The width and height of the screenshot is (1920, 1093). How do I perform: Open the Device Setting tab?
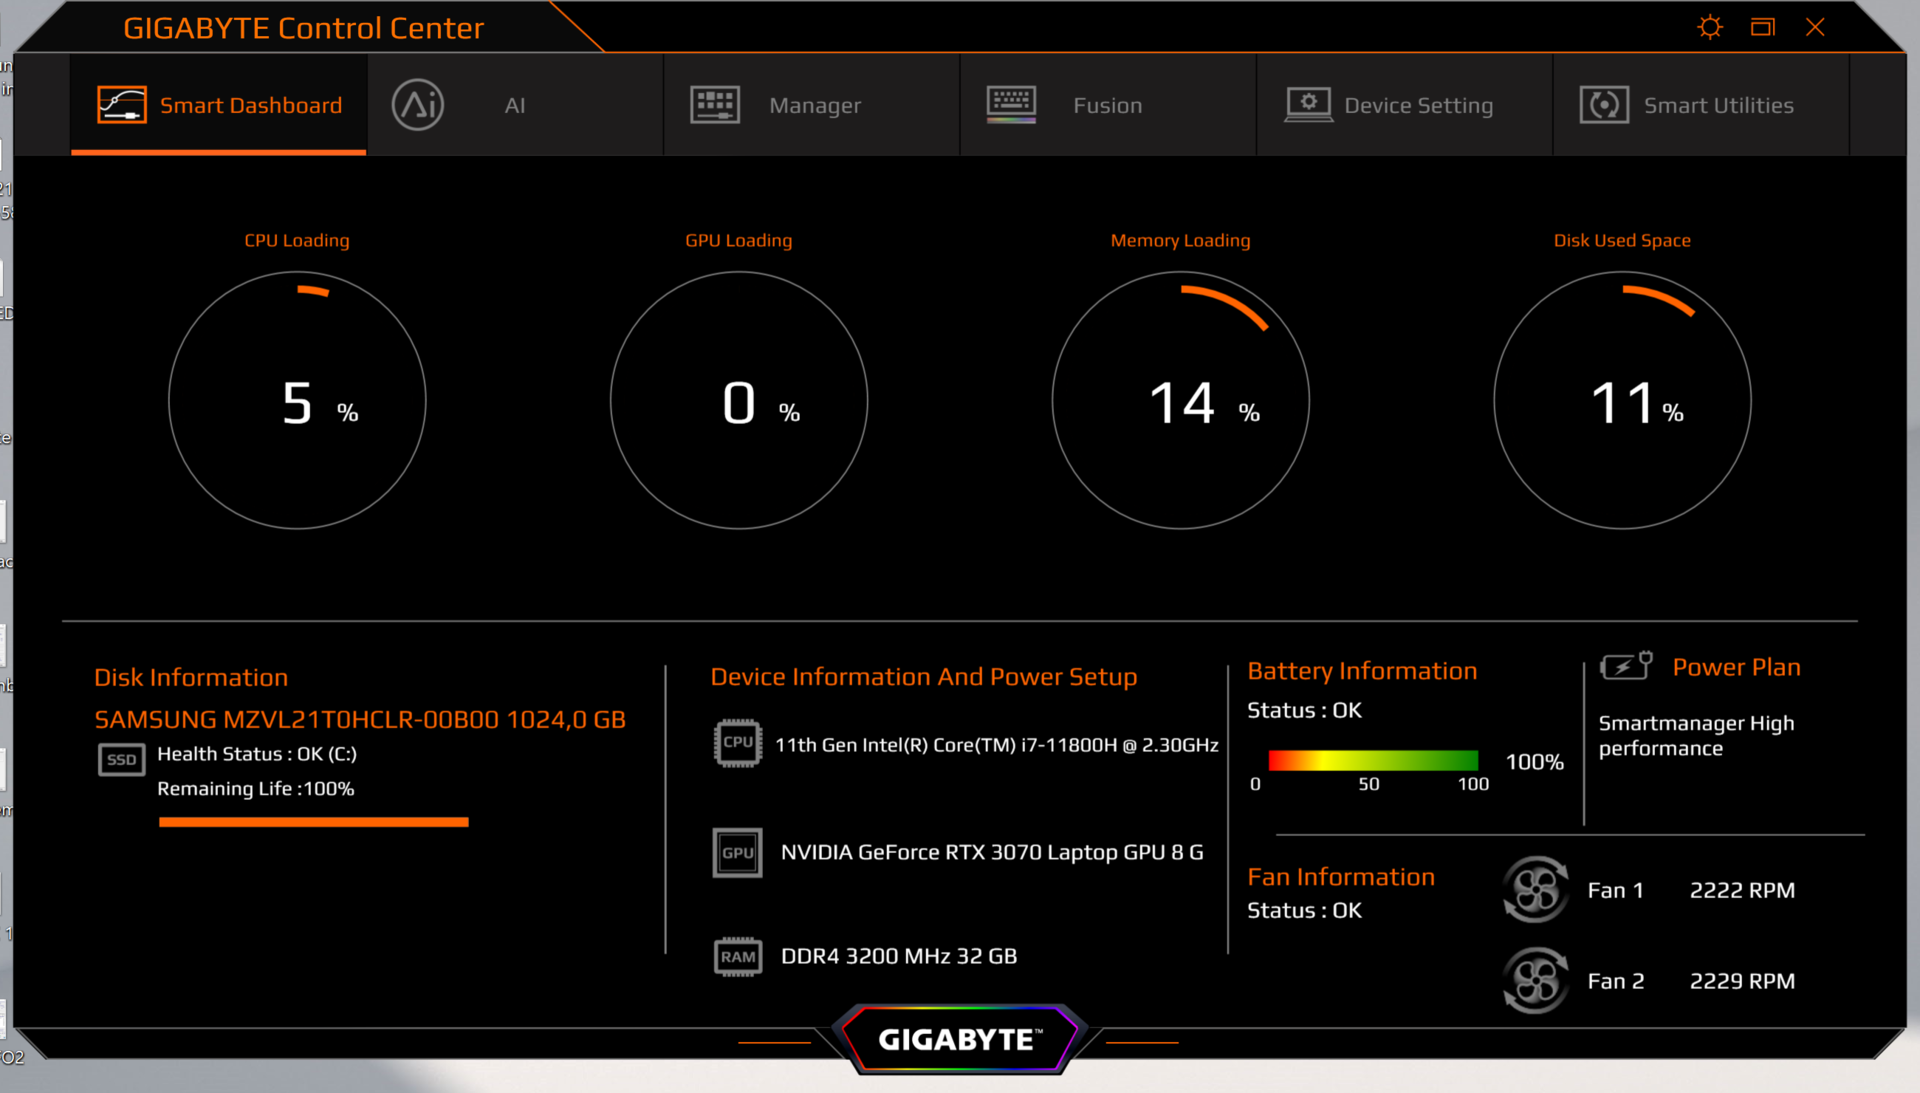click(x=1404, y=105)
